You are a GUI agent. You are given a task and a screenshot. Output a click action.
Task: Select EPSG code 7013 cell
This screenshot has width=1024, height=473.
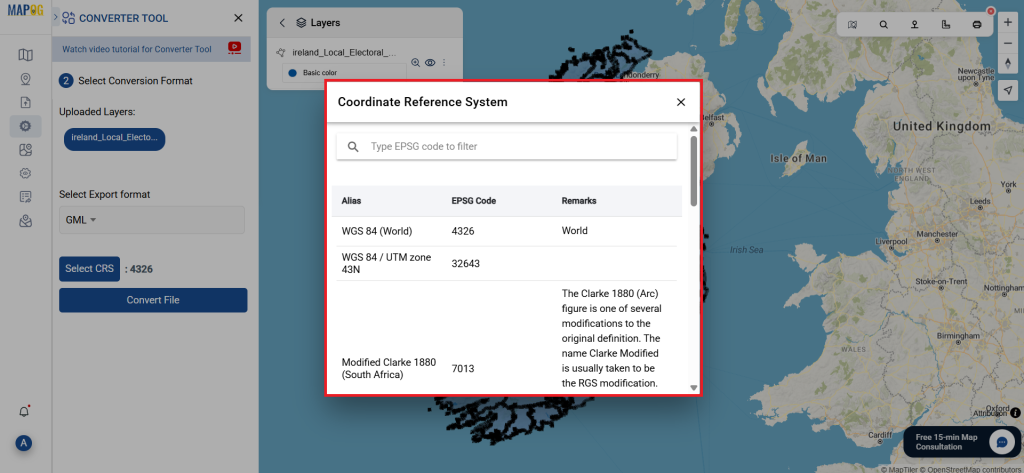click(463, 368)
